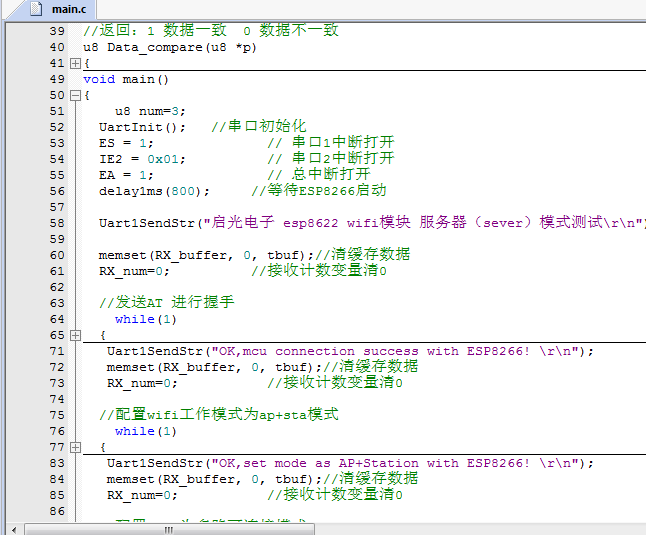Click the 'IE2 = 0x01;' statement

[x=142, y=159]
